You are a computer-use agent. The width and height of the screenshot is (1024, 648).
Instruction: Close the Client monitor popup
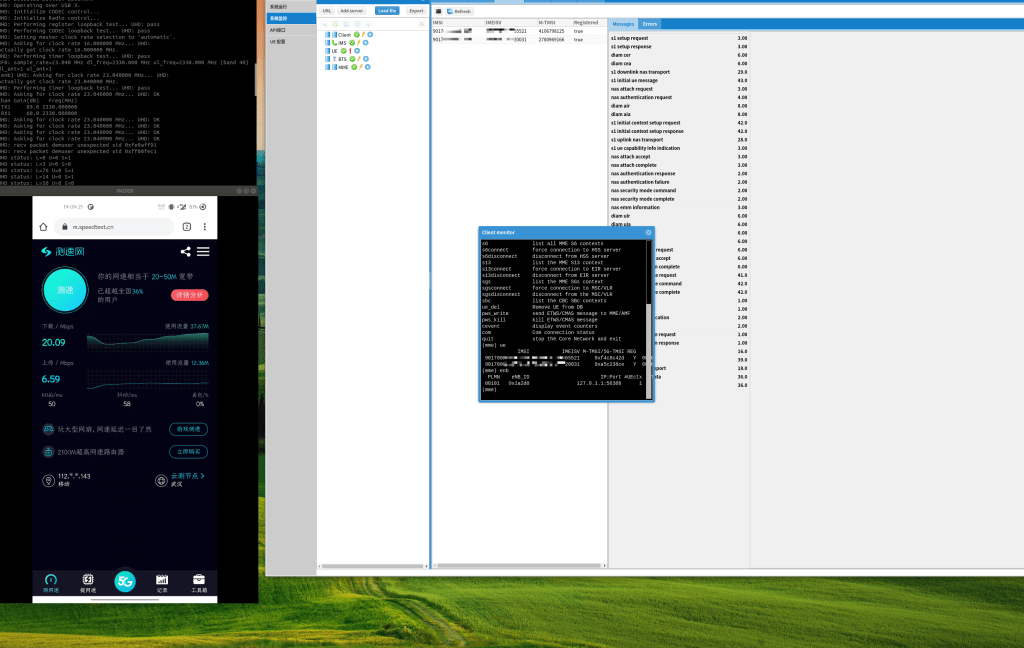point(647,232)
